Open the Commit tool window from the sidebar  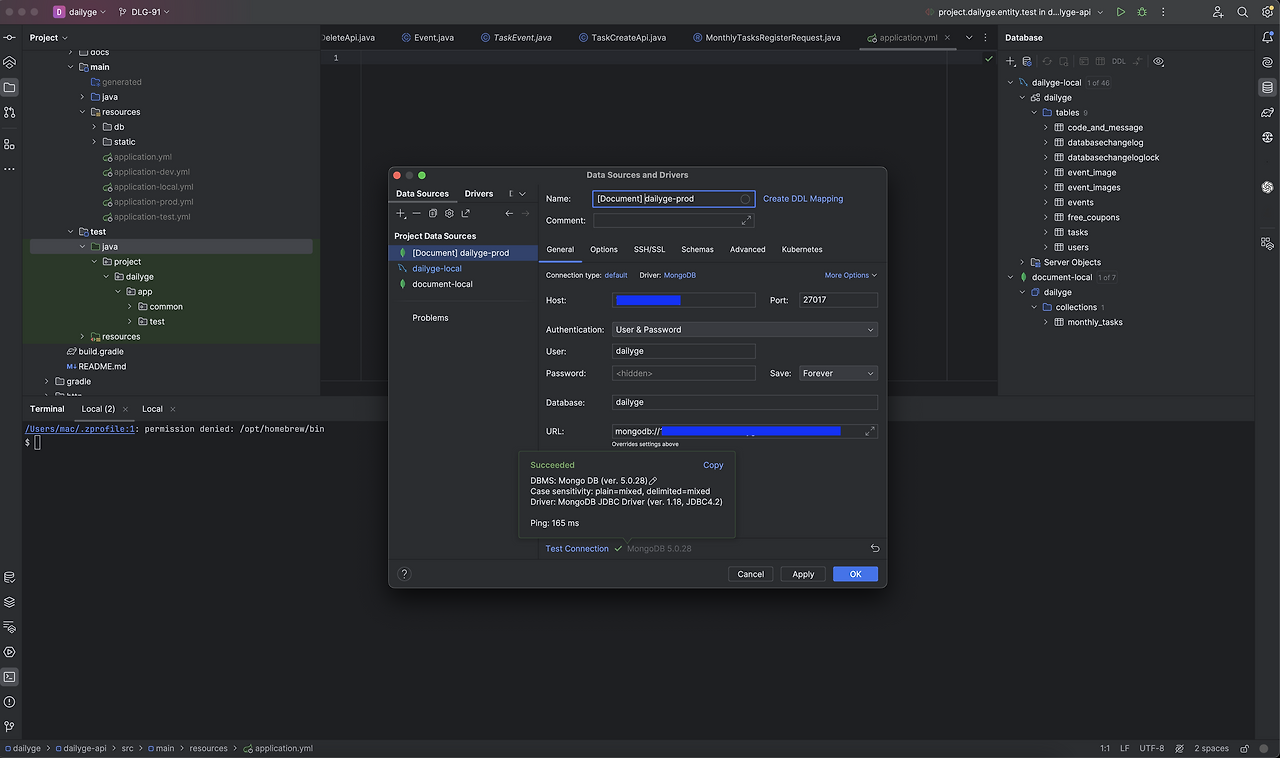tap(10, 37)
